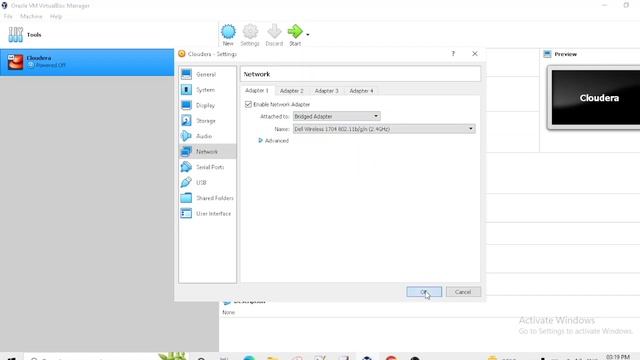Select the Cloudera VM icon in the list
Viewport: 640px width, 360px height.
pyautogui.click(x=16, y=62)
